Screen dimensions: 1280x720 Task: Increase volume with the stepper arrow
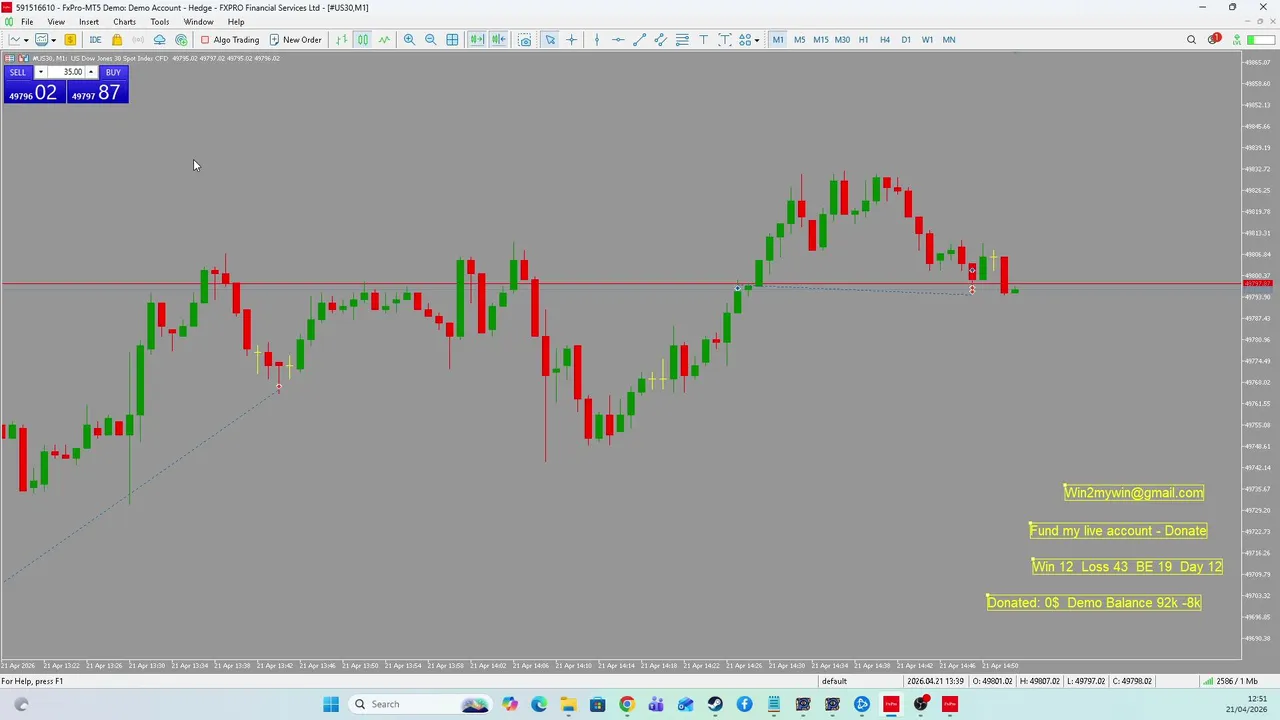tap(90, 72)
